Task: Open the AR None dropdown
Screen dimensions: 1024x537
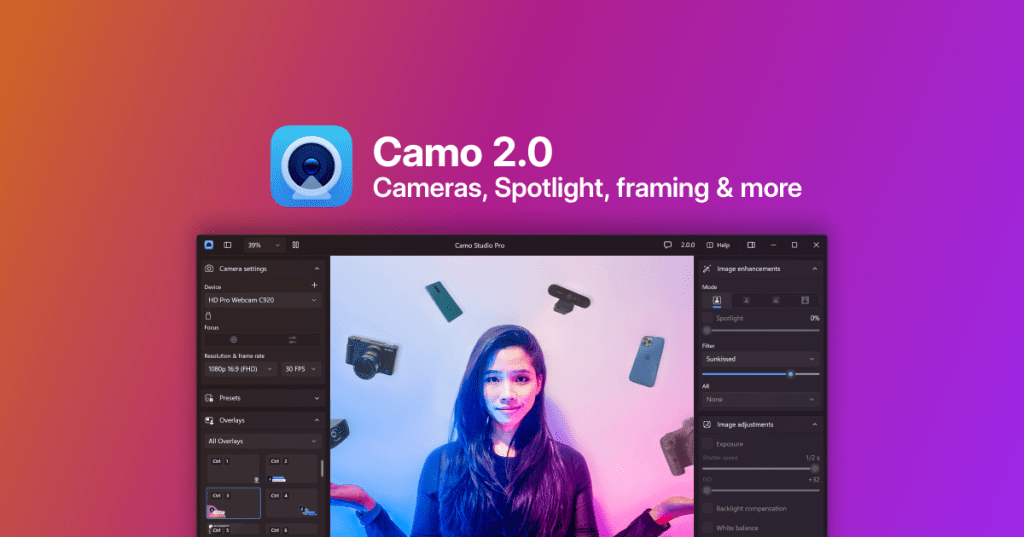Action: tap(761, 399)
